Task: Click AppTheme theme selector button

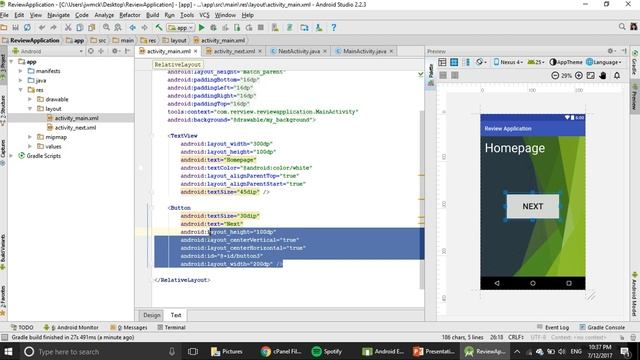Action: (566, 62)
